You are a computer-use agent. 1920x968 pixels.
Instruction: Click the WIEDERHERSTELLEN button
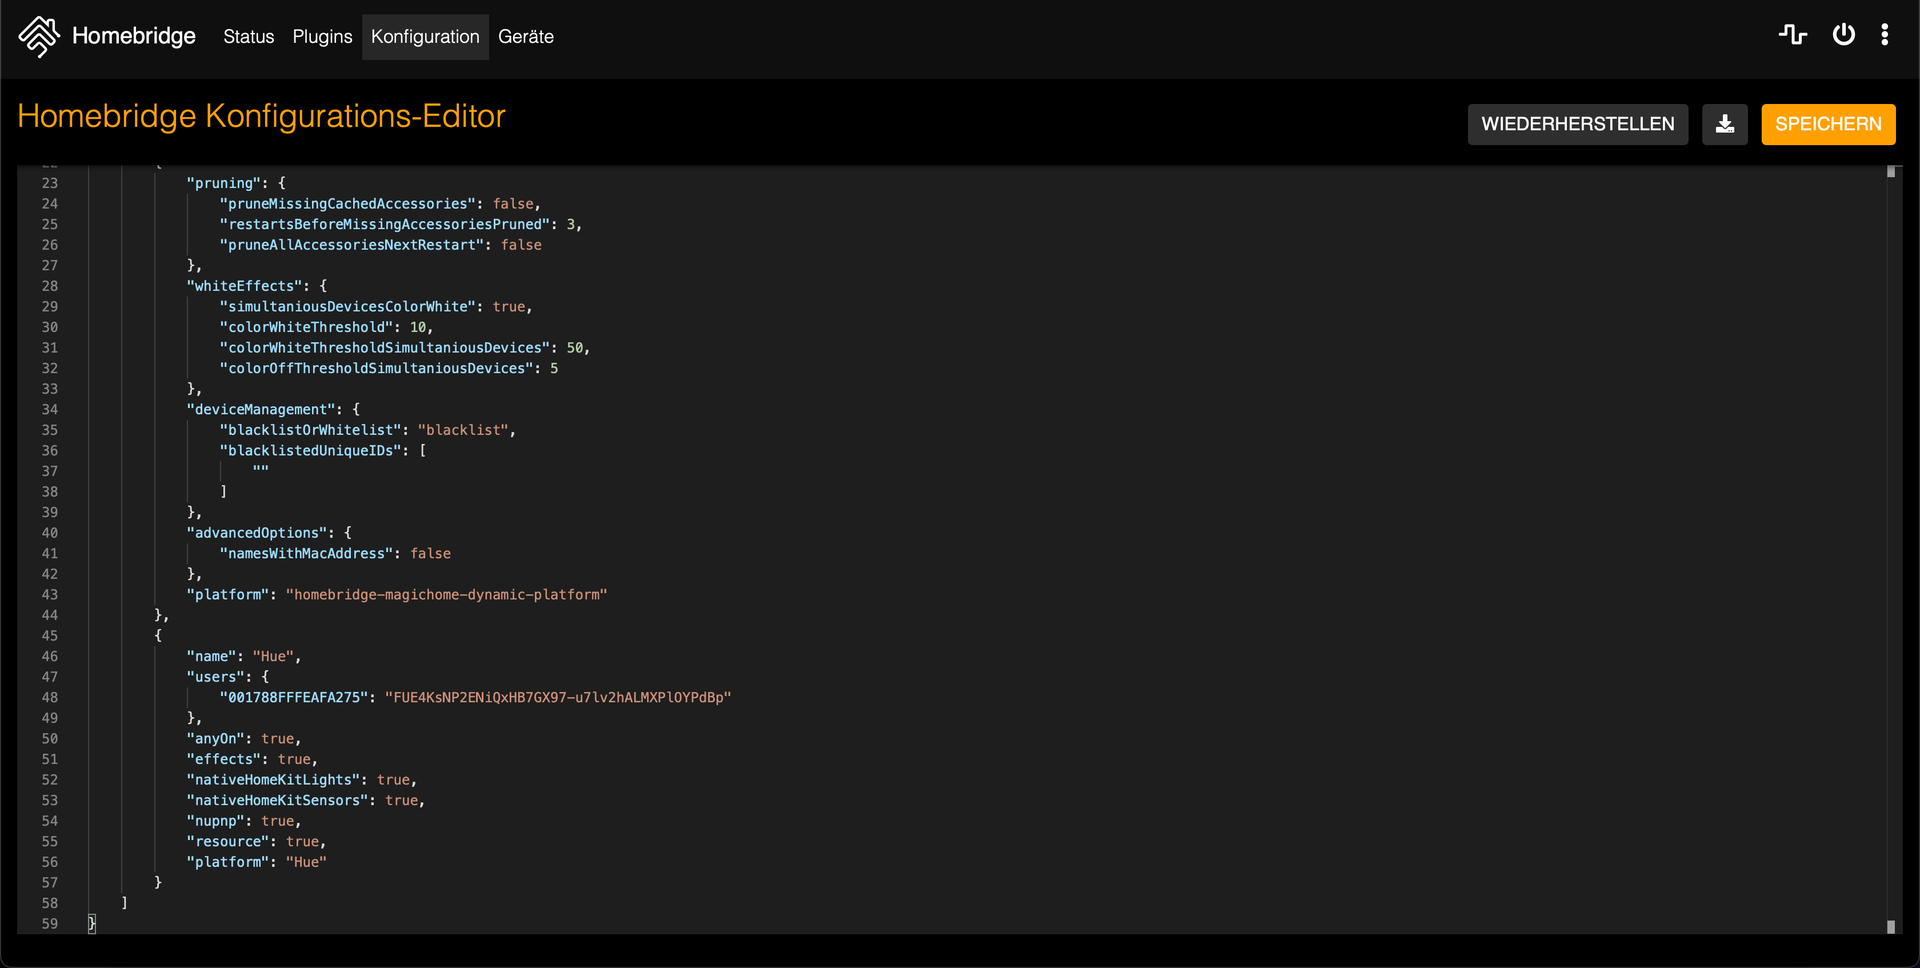(1577, 124)
